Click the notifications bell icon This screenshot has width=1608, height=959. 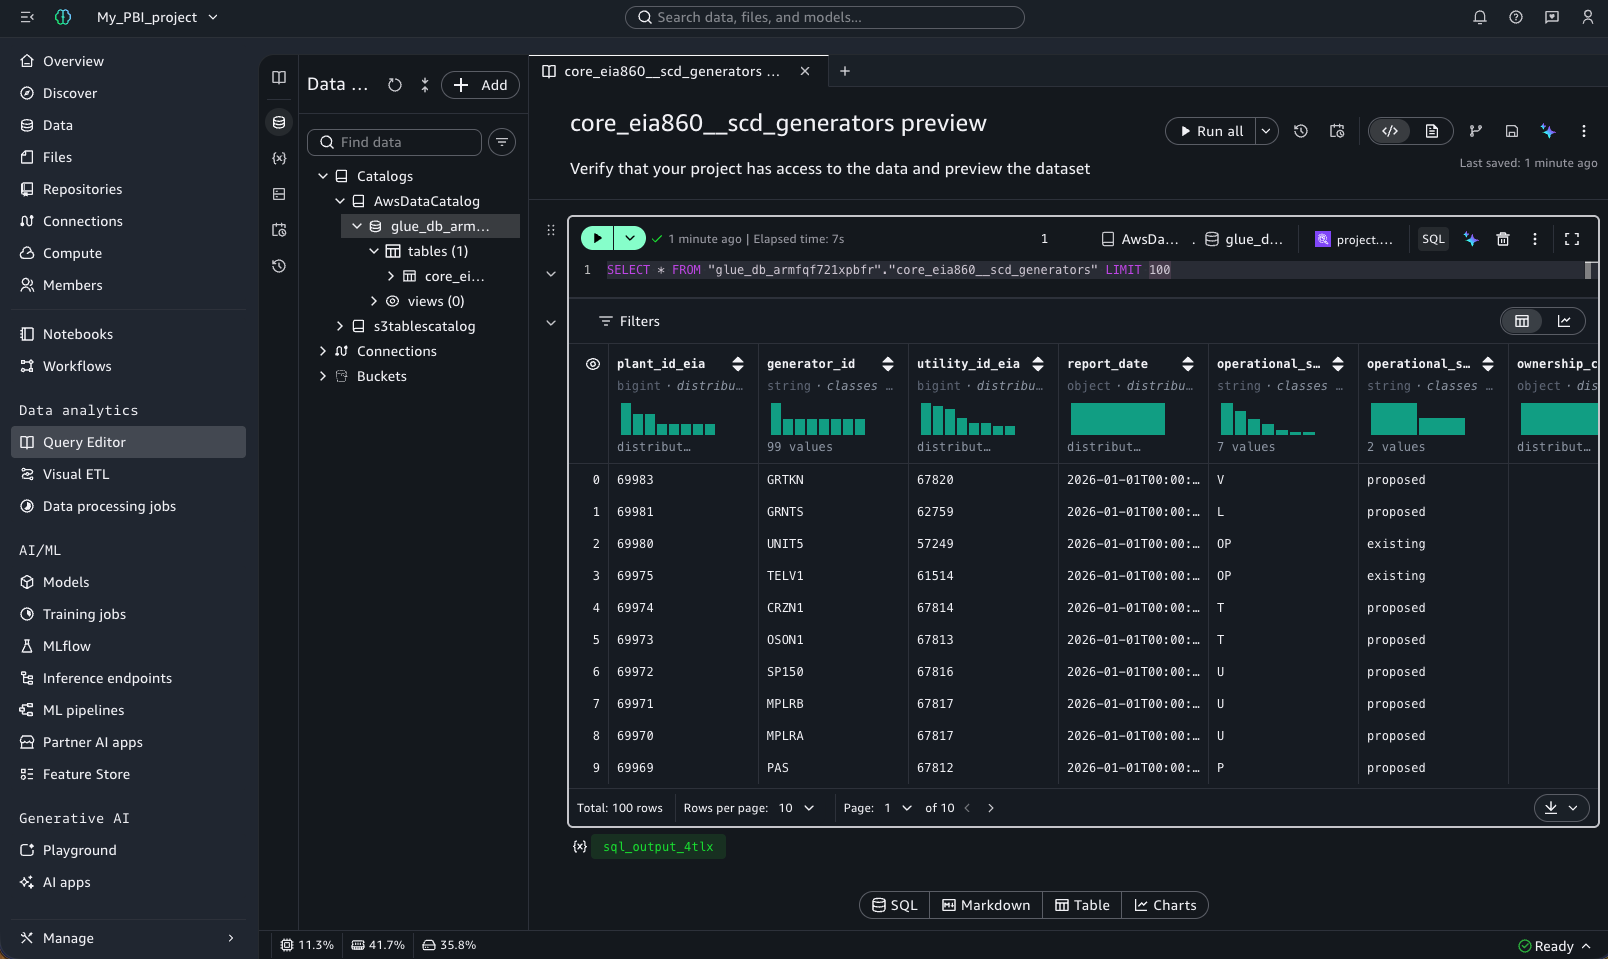click(x=1480, y=17)
